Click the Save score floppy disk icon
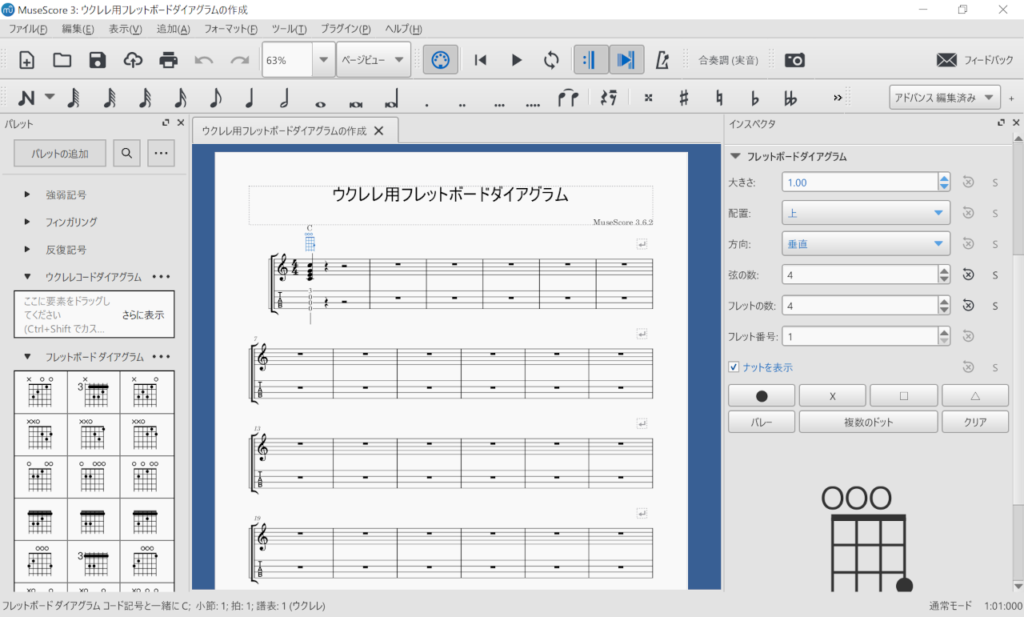 [97, 60]
